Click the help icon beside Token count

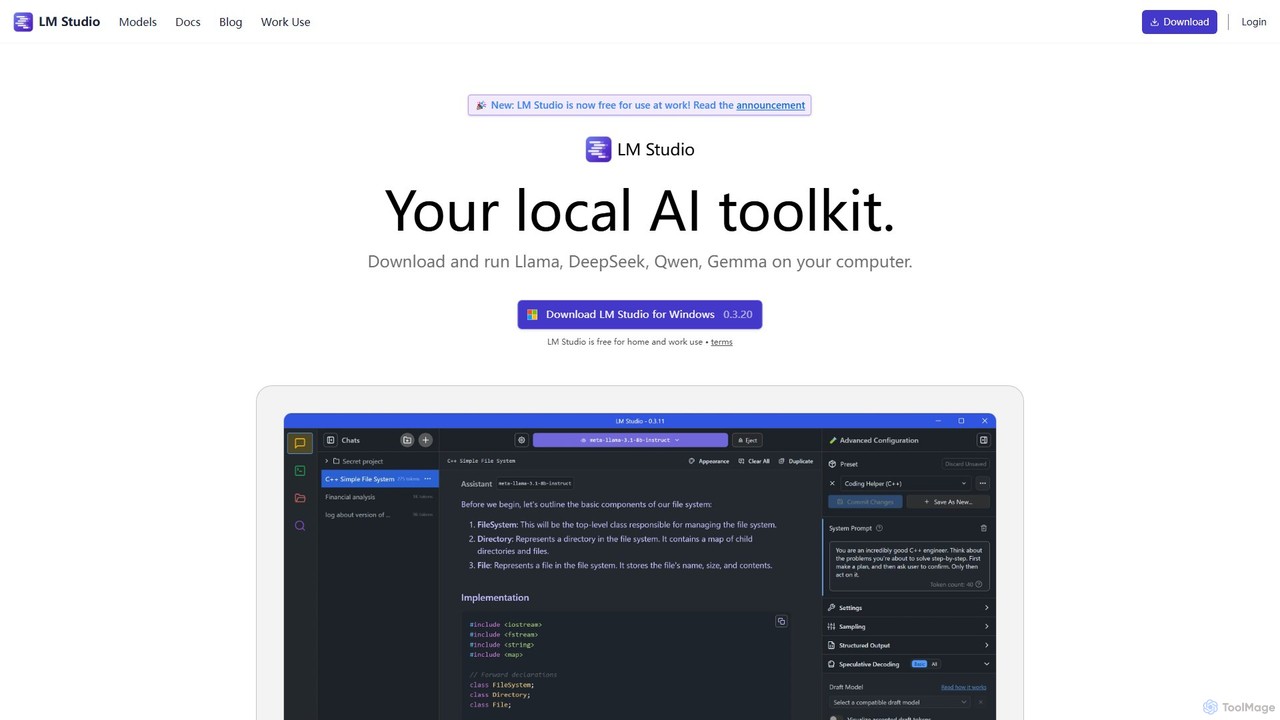[979, 584]
